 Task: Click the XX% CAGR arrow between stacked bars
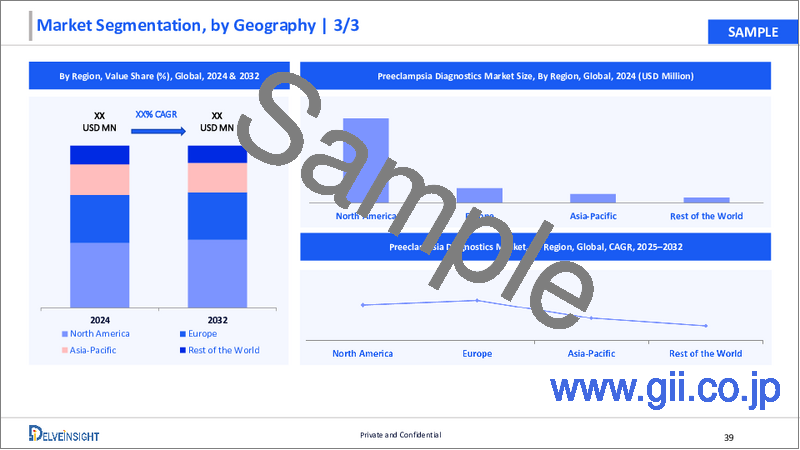[x=158, y=142]
